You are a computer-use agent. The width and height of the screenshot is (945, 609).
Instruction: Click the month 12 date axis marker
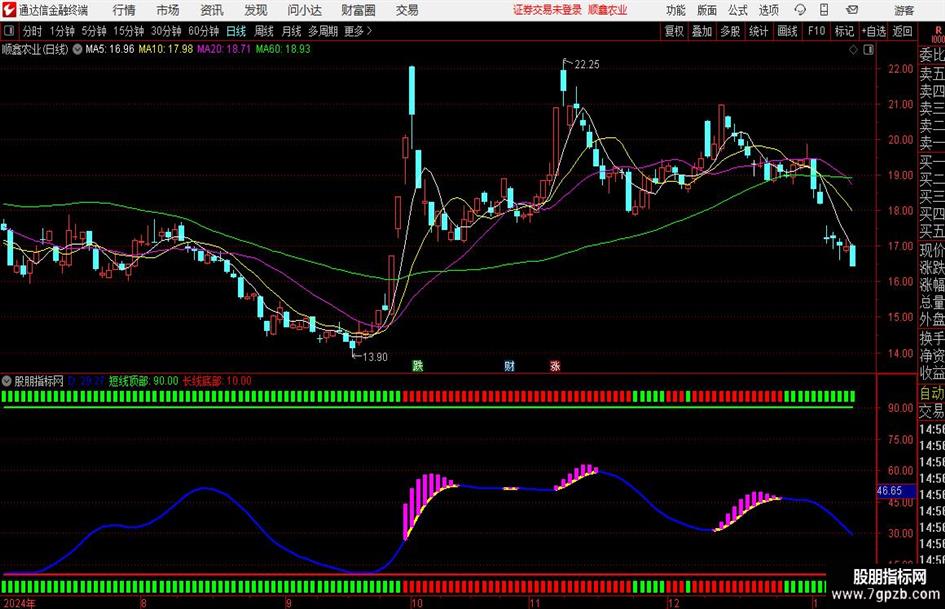[673, 603]
